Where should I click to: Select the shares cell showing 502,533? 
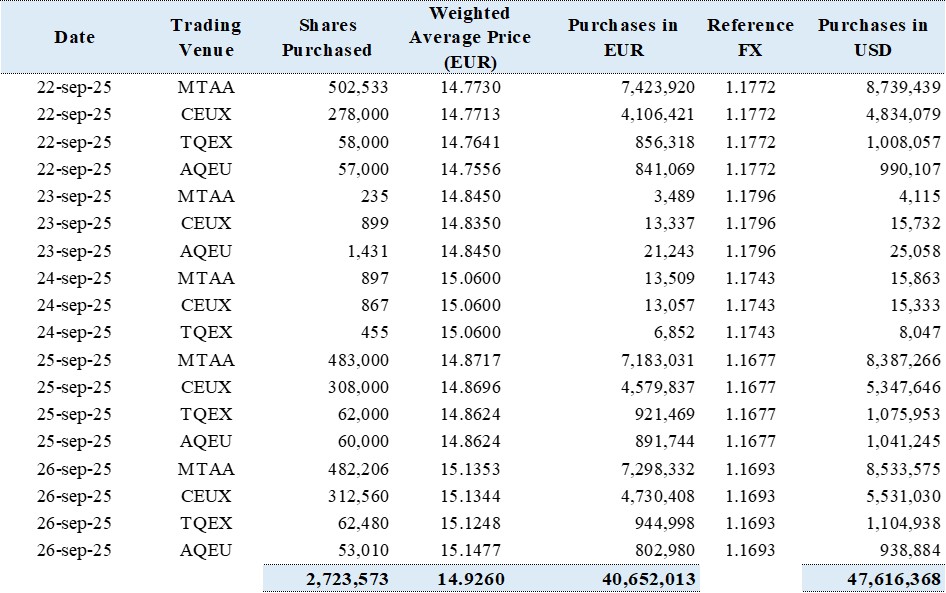tap(359, 88)
